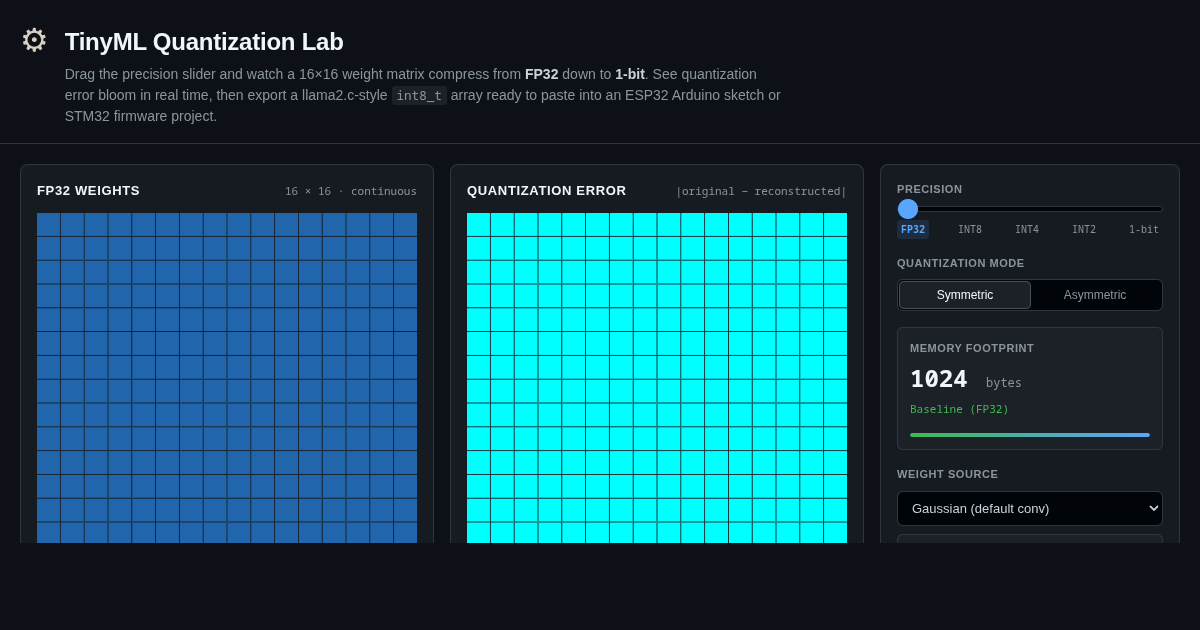This screenshot has width=1200, height=630.
Task: Select the FP32 precision label
Action: 913,230
